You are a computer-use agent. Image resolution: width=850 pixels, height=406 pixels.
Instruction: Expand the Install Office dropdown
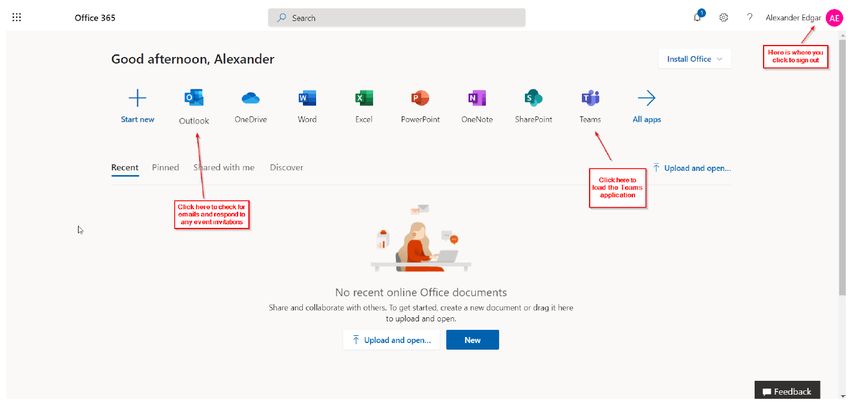(694, 59)
